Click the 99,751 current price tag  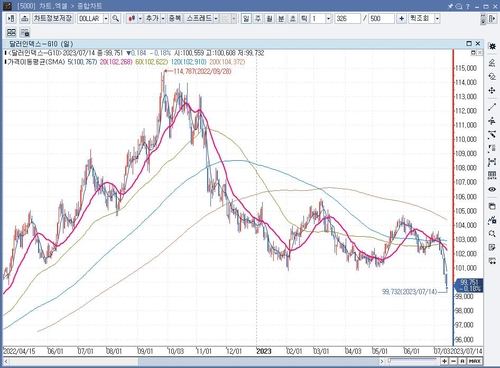coord(469,285)
